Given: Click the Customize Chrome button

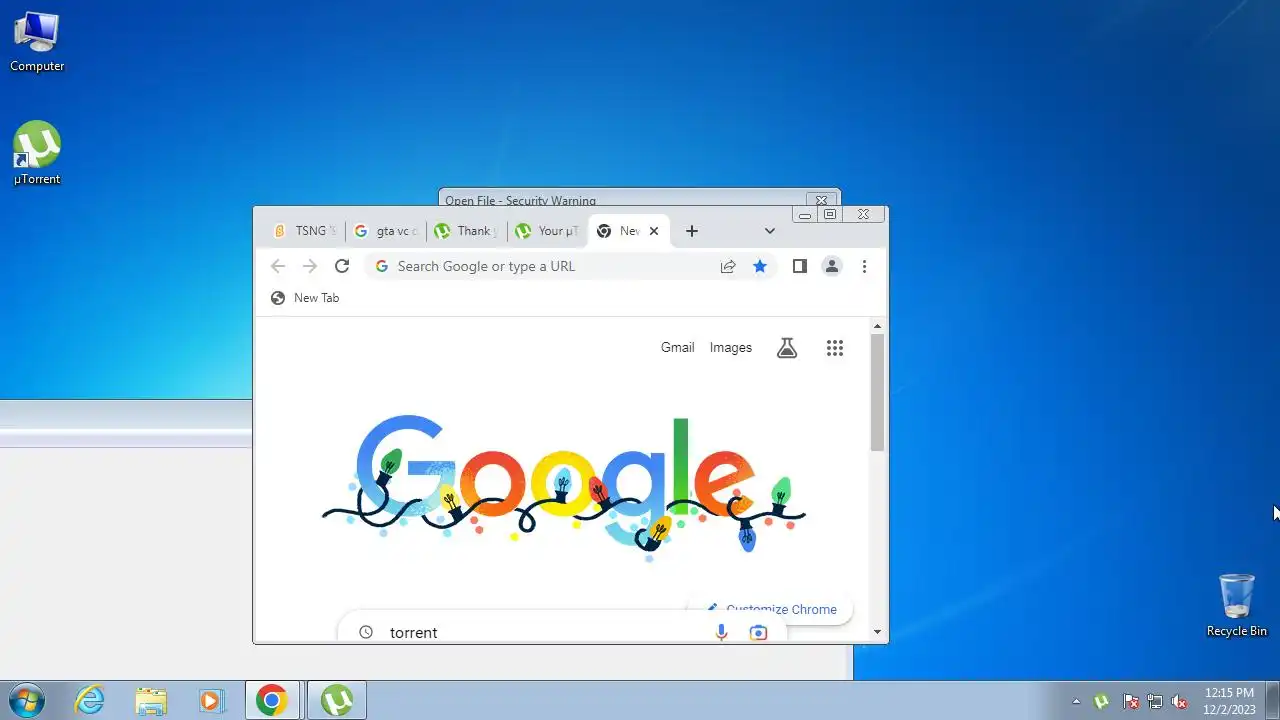Looking at the screenshot, I should 771,609.
